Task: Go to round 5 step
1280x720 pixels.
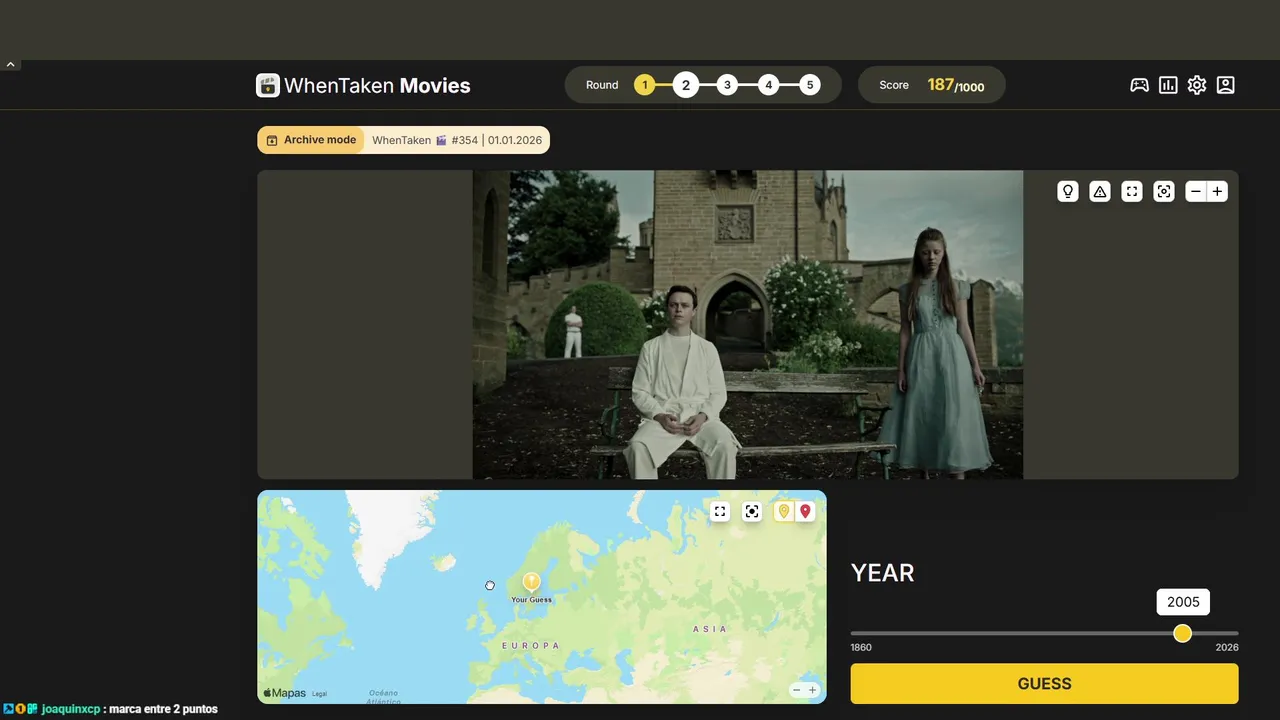Action: tap(810, 85)
